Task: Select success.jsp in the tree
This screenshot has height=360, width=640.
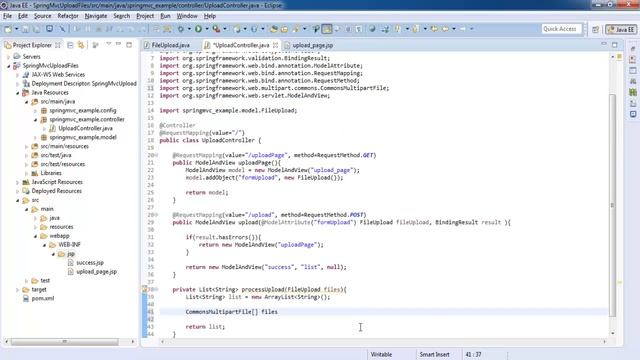Action: point(90,263)
